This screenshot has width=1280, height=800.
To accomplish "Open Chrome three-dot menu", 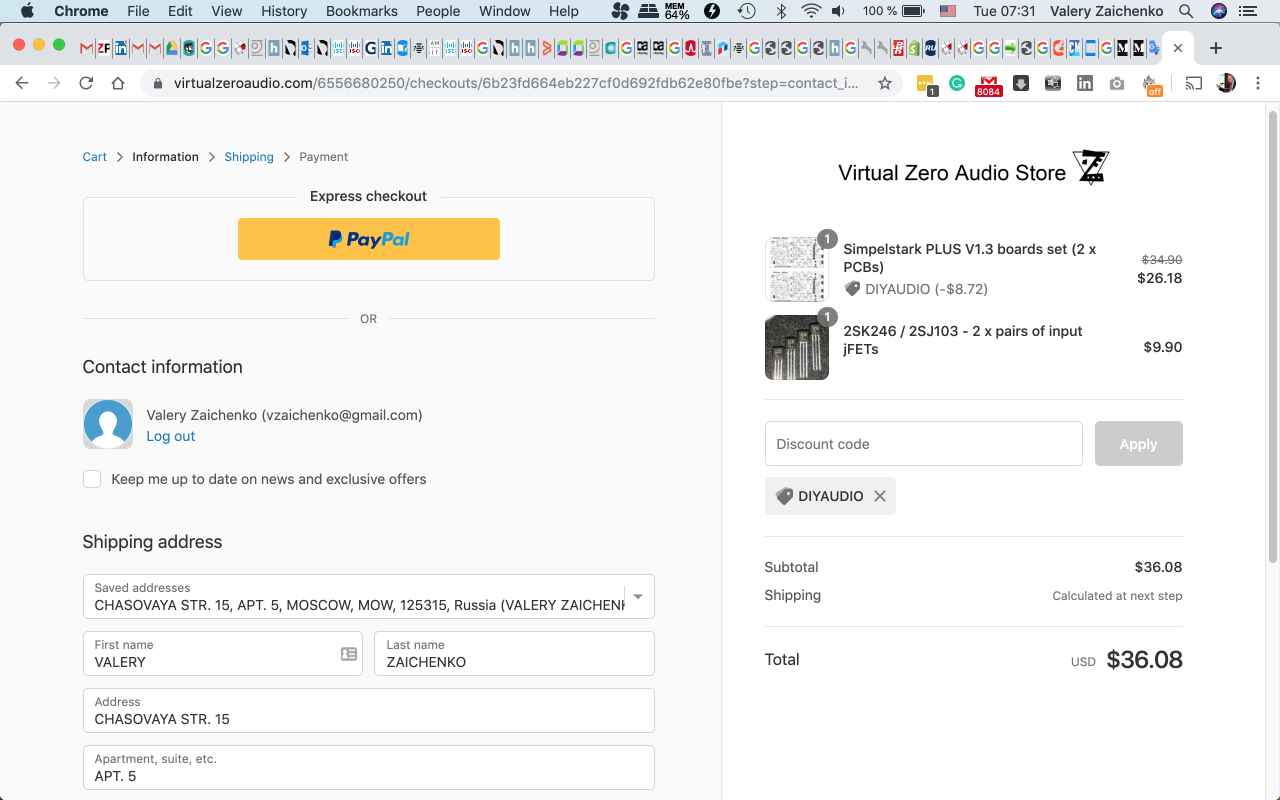I will 1258,84.
